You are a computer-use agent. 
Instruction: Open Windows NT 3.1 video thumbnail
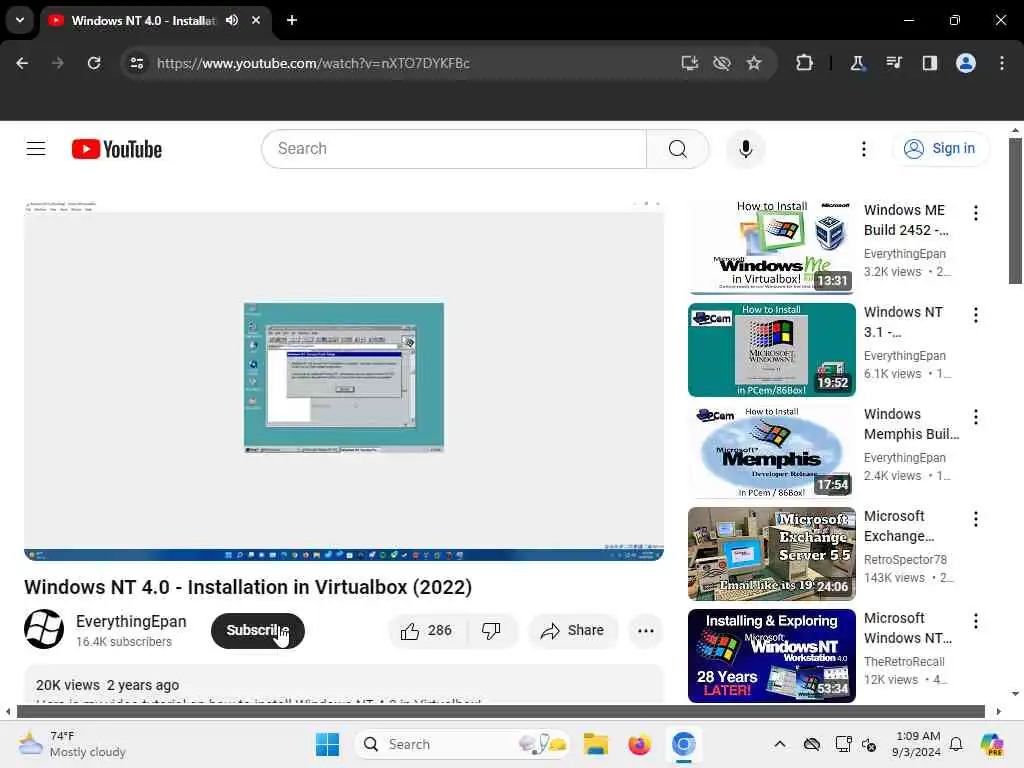point(771,349)
